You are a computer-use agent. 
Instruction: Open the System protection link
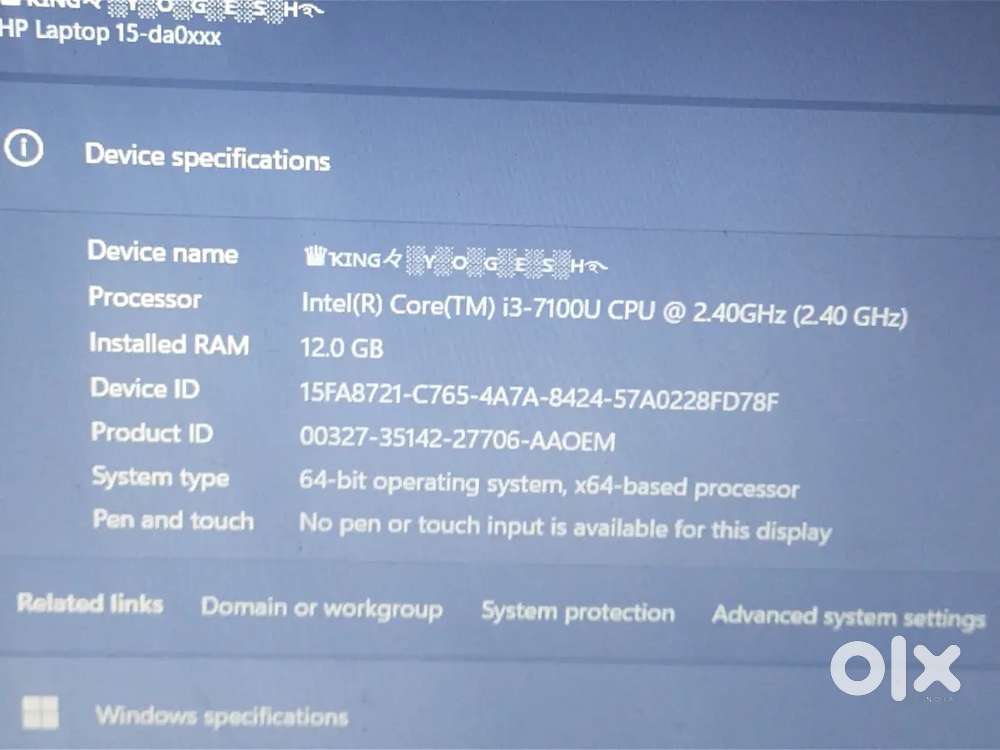578,612
